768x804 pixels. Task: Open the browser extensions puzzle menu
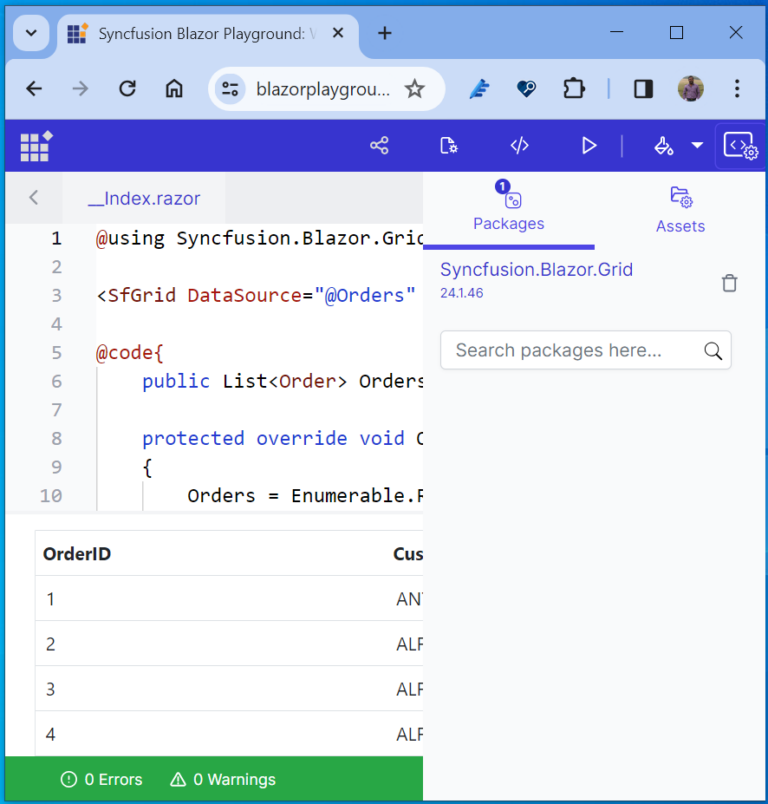[x=574, y=89]
